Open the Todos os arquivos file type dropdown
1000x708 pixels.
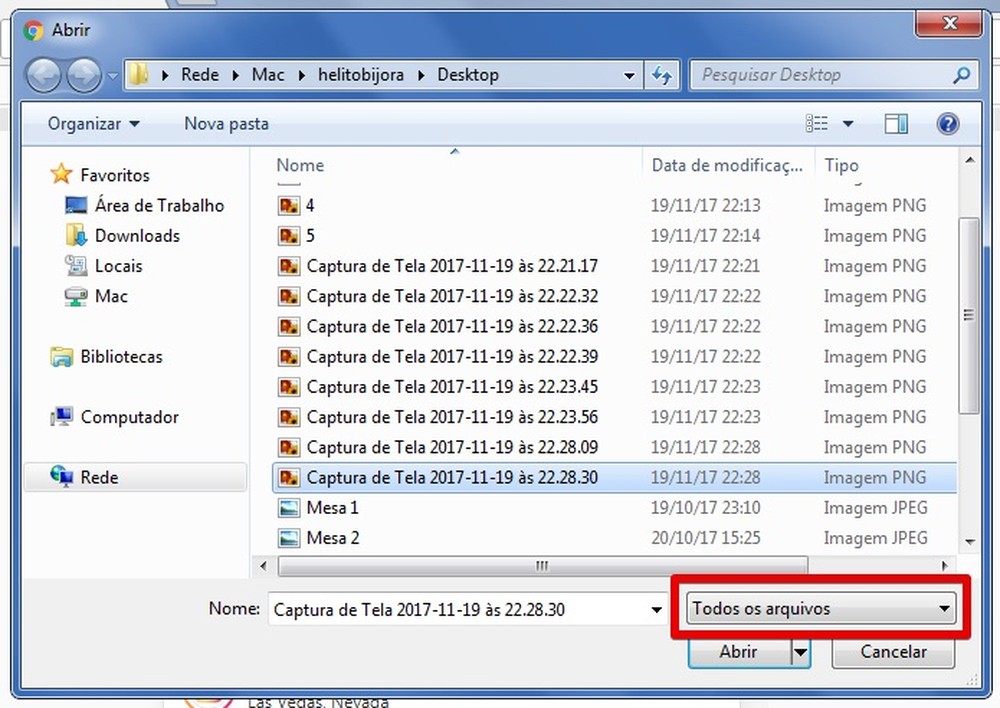[821, 608]
